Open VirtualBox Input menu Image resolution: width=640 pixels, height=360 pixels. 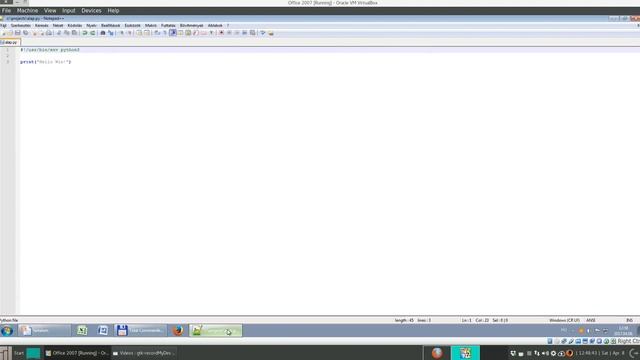69,11
